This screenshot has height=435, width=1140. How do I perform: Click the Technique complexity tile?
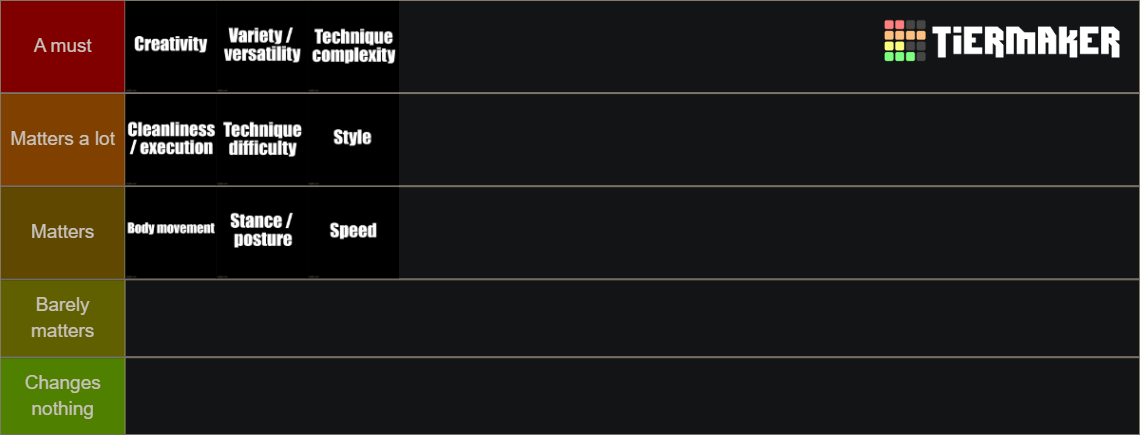353,47
